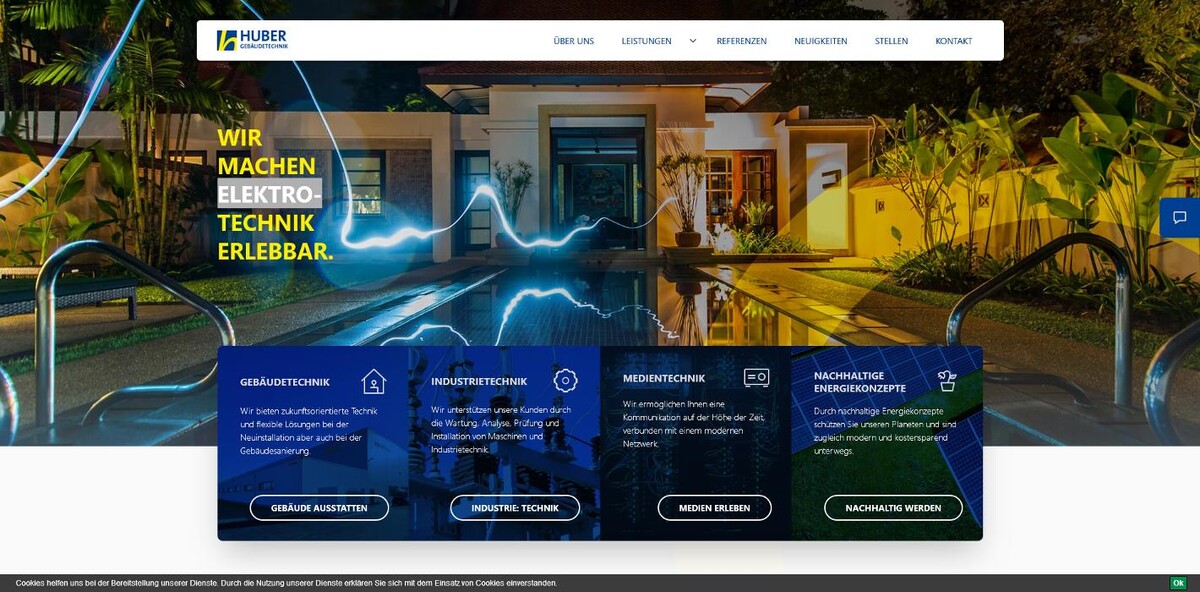Open the LEISTUNGEN menu
This screenshot has width=1200, height=592.
pos(647,41)
